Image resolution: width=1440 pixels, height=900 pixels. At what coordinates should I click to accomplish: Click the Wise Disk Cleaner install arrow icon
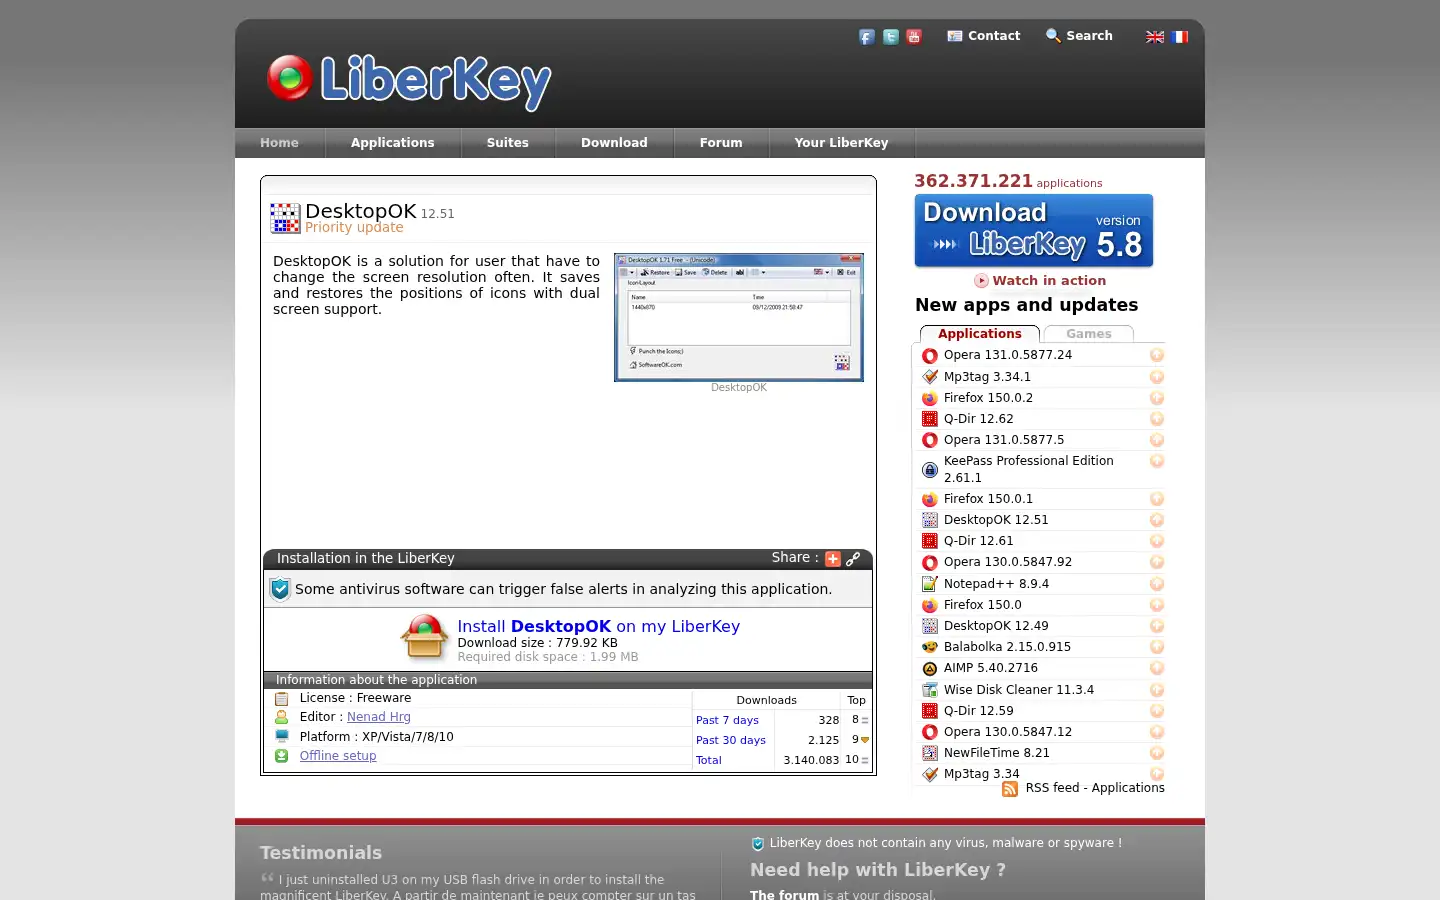point(1157,690)
